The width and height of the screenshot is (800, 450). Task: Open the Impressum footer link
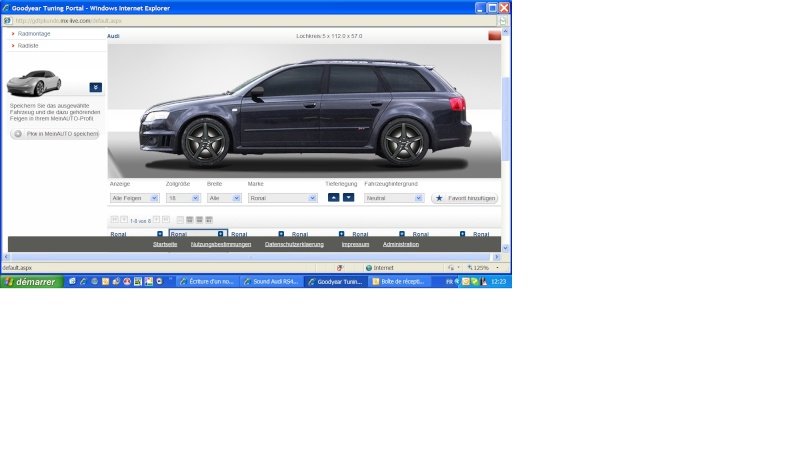[x=355, y=244]
